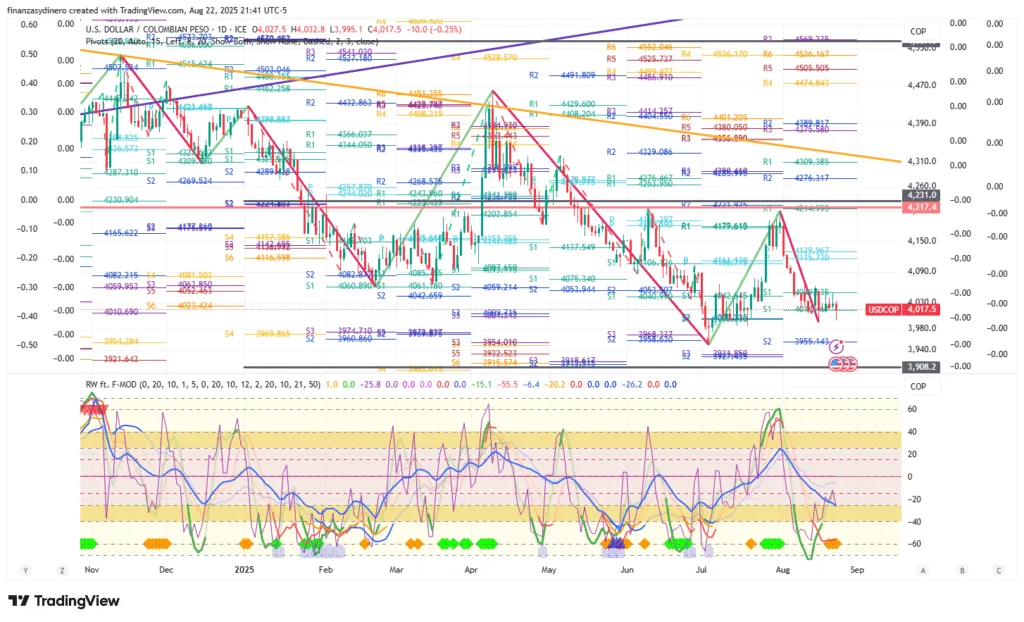This screenshot has width=1024, height=622.
Task: Click the 4,390.0 price axis value
Action: (922, 123)
